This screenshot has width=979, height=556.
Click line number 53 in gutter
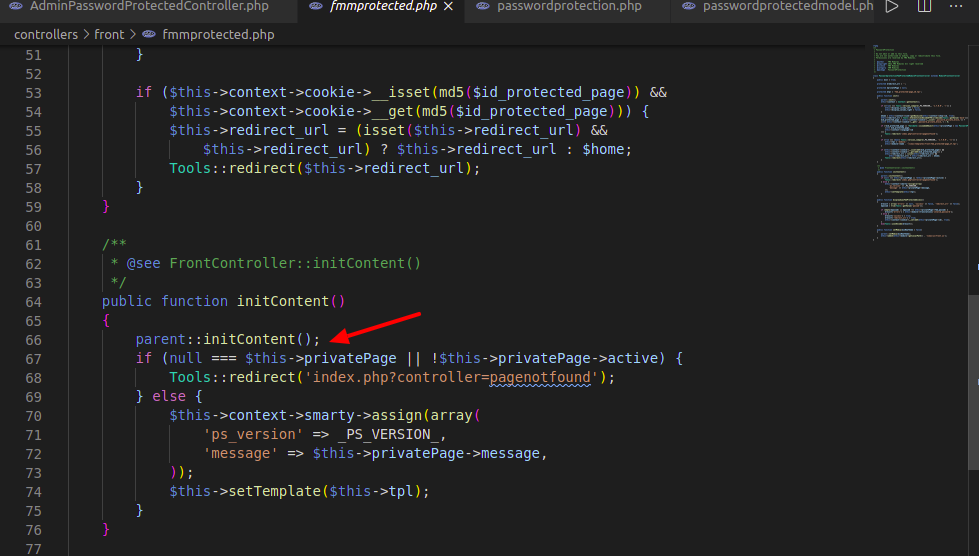[34, 93]
